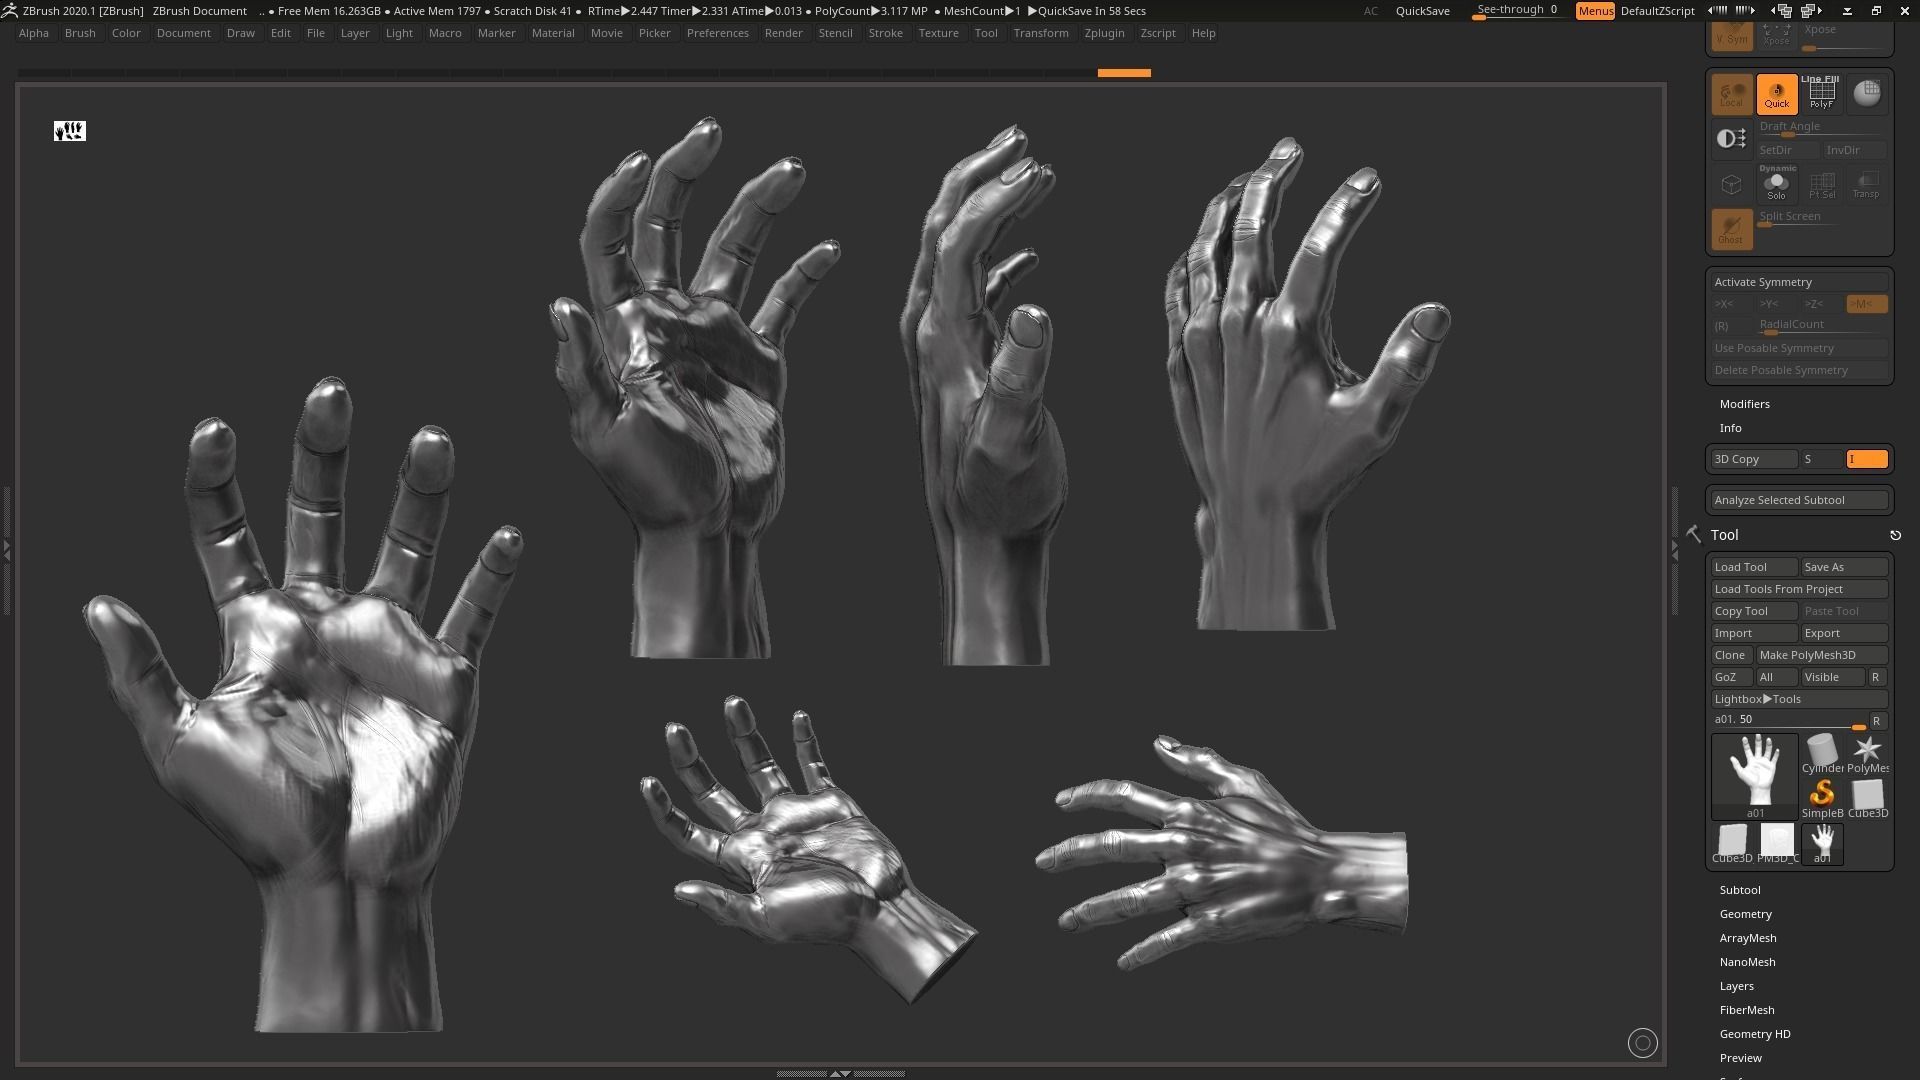This screenshot has height=1080, width=1920.
Task: Open the Render menu
Action: tap(783, 33)
